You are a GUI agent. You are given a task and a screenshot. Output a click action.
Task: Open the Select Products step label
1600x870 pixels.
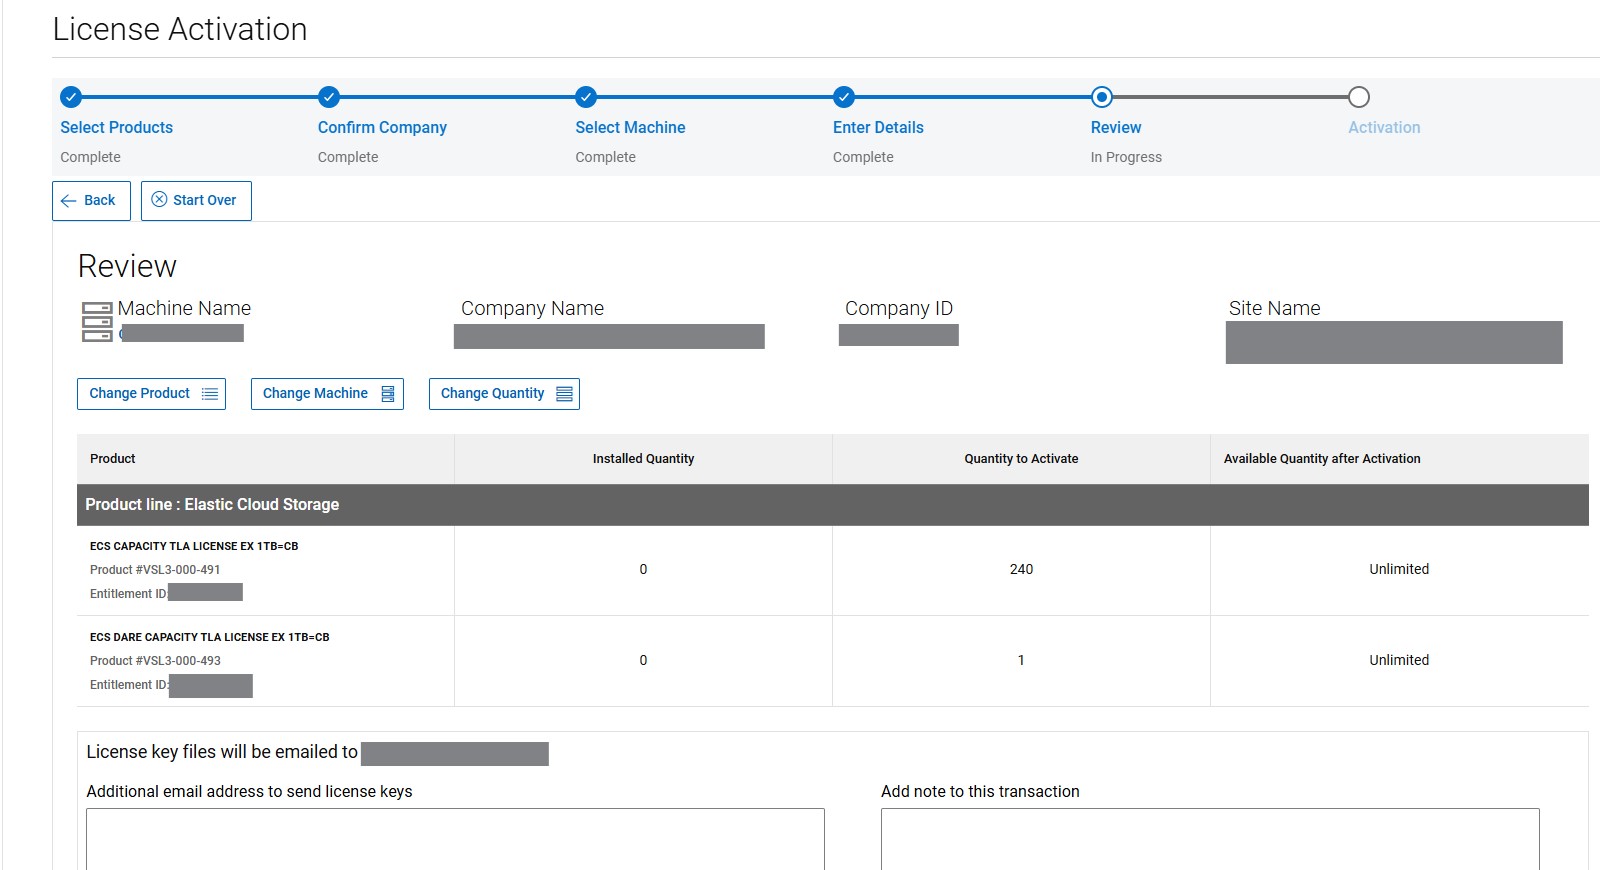pos(116,127)
